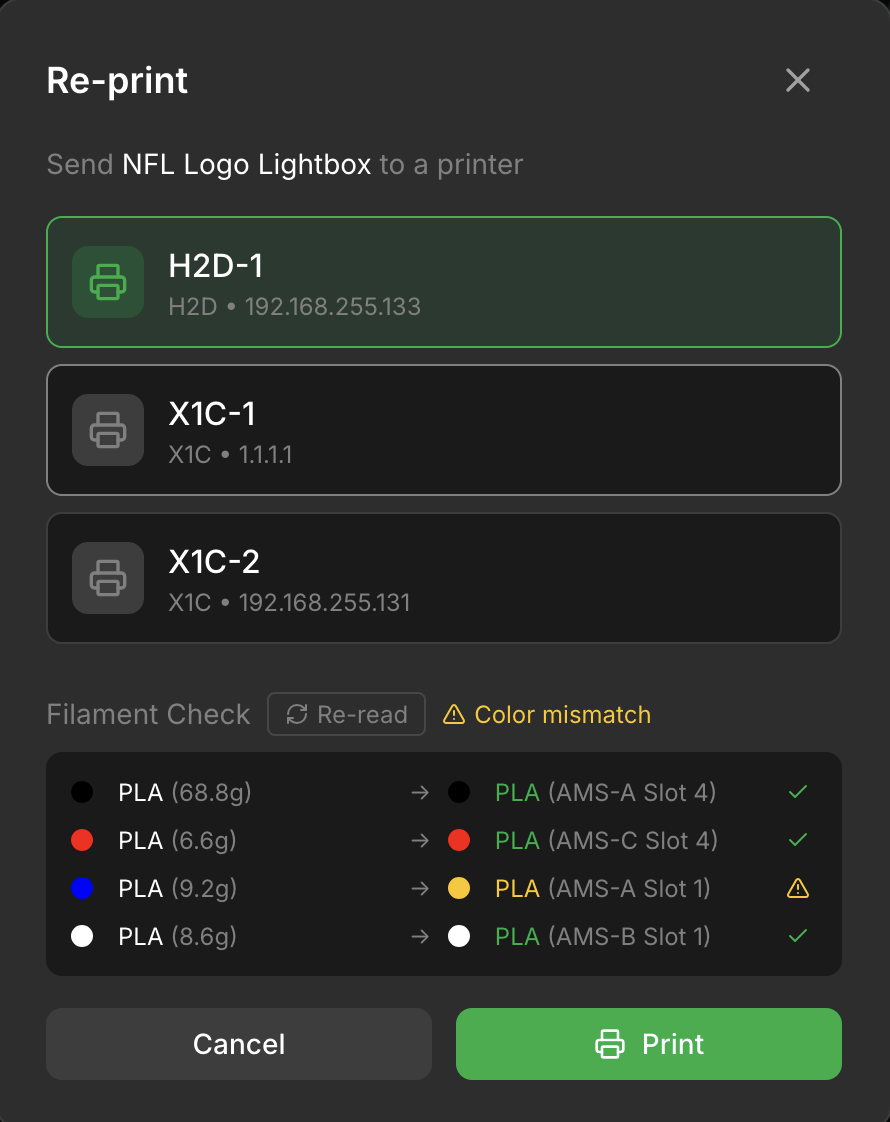Click the Color mismatch warning icon
Viewport: 890px width, 1122px height.
pos(453,713)
